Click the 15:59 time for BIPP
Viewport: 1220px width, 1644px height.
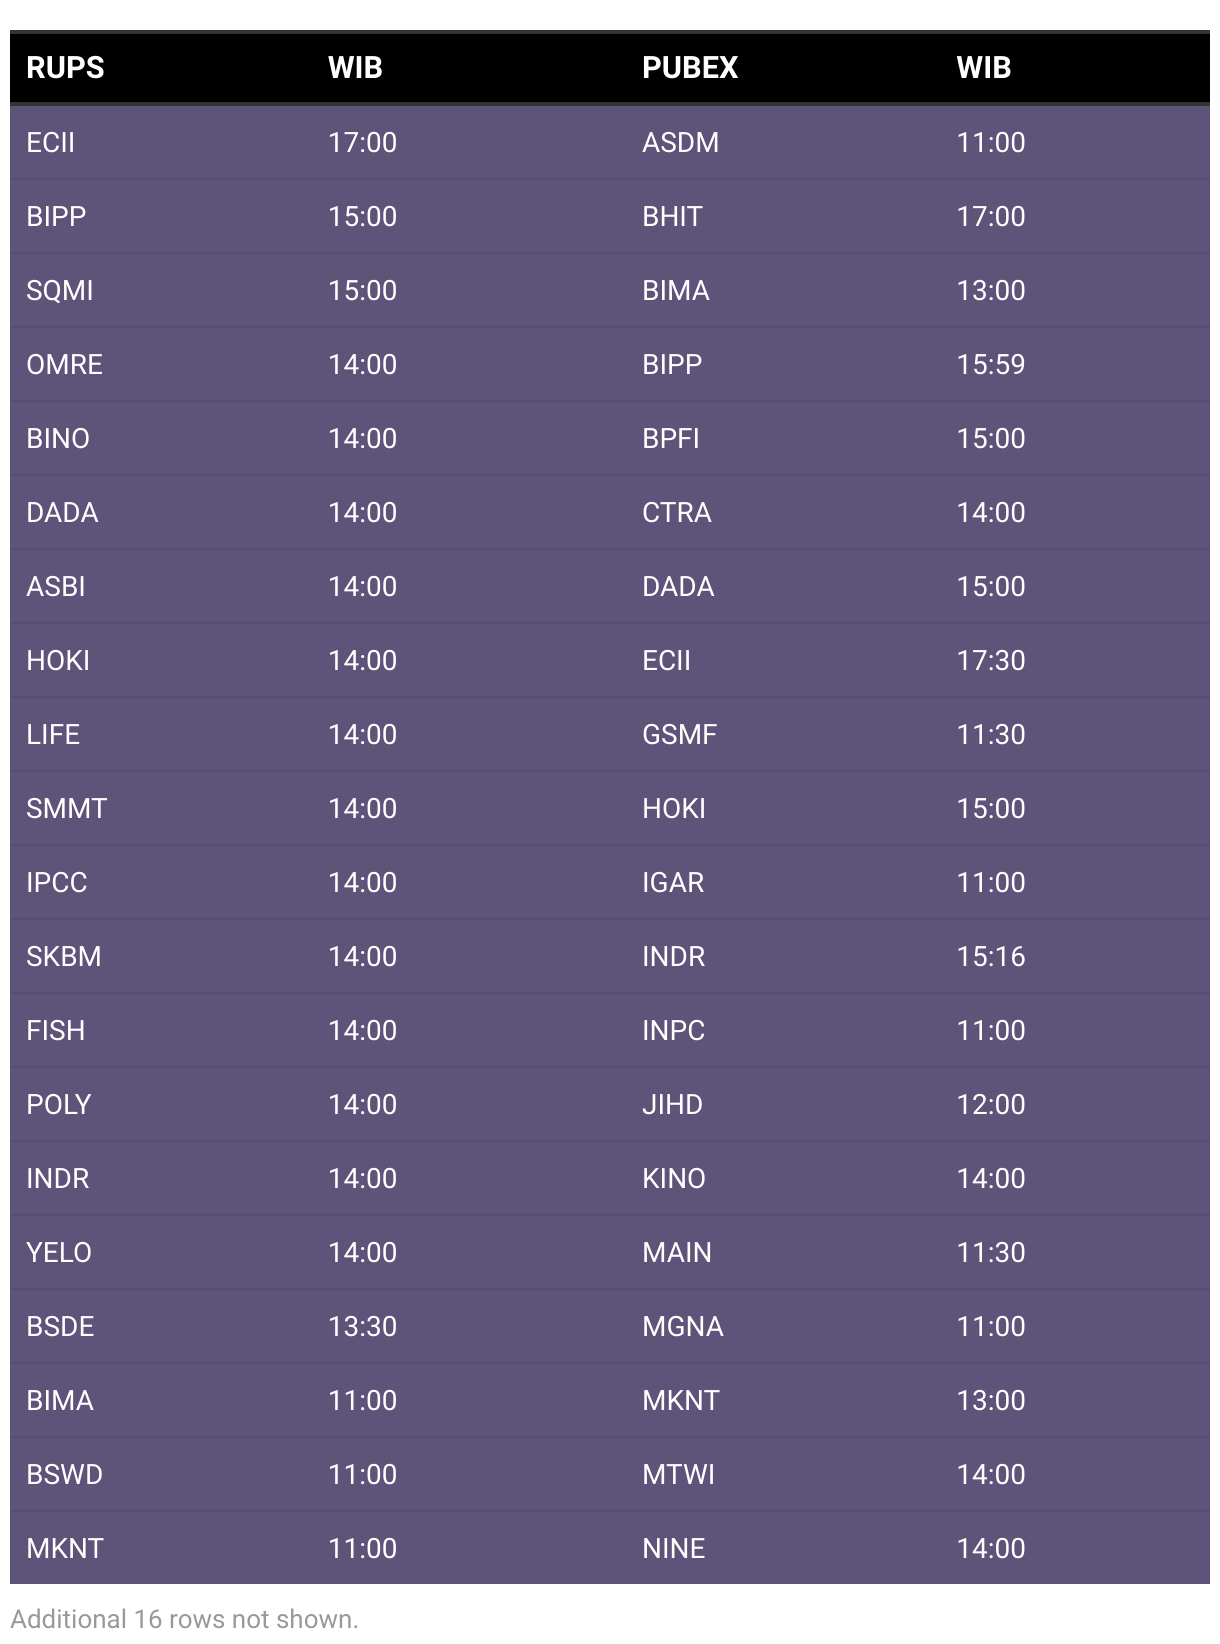pos(991,364)
